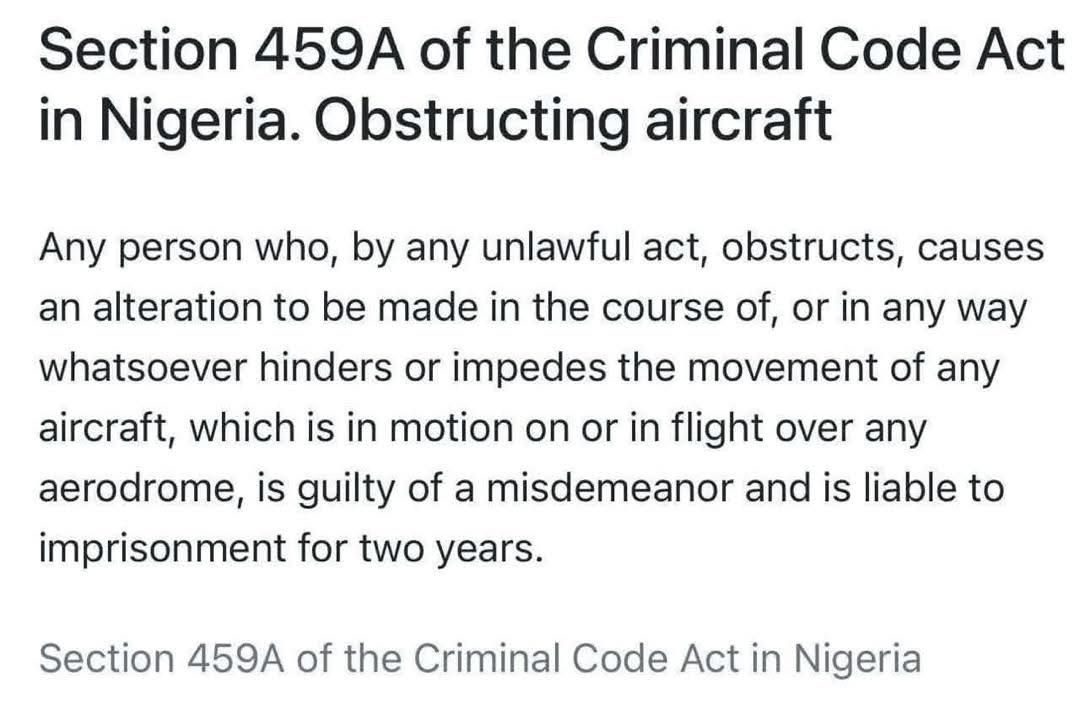Click the word whatsoever in the paragraph
The width and height of the screenshot is (1080, 714).
click(x=143, y=368)
